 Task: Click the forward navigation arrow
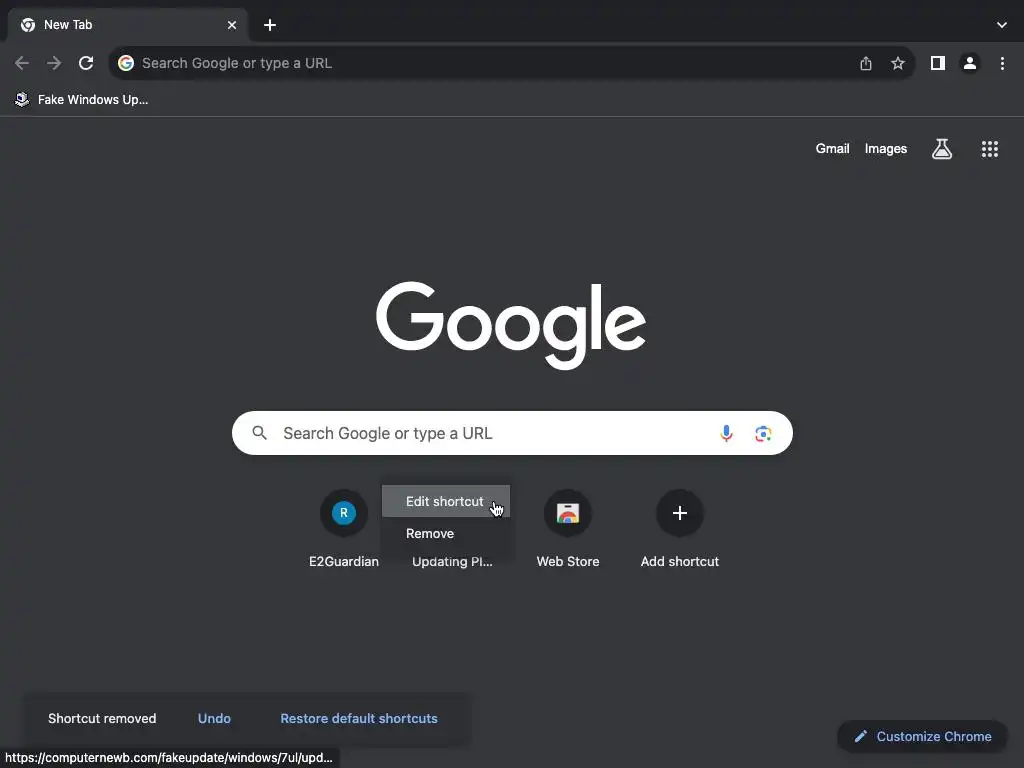pyautogui.click(x=54, y=63)
